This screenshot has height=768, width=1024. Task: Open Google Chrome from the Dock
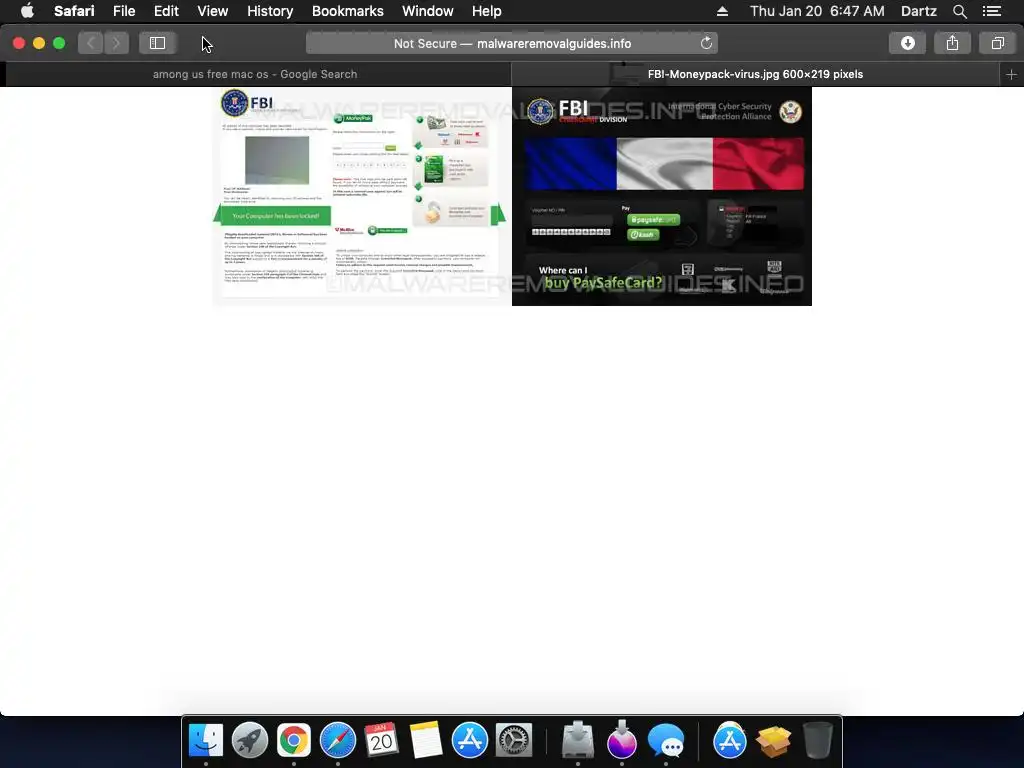tap(294, 741)
